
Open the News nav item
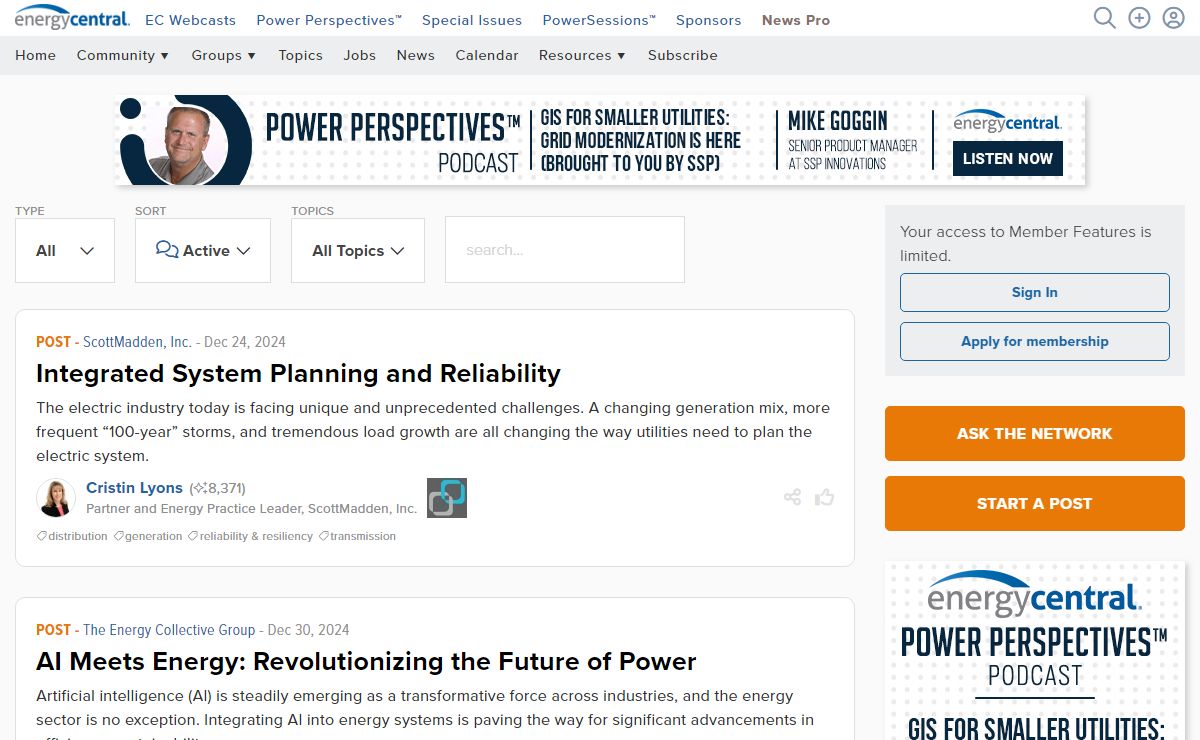click(x=416, y=55)
